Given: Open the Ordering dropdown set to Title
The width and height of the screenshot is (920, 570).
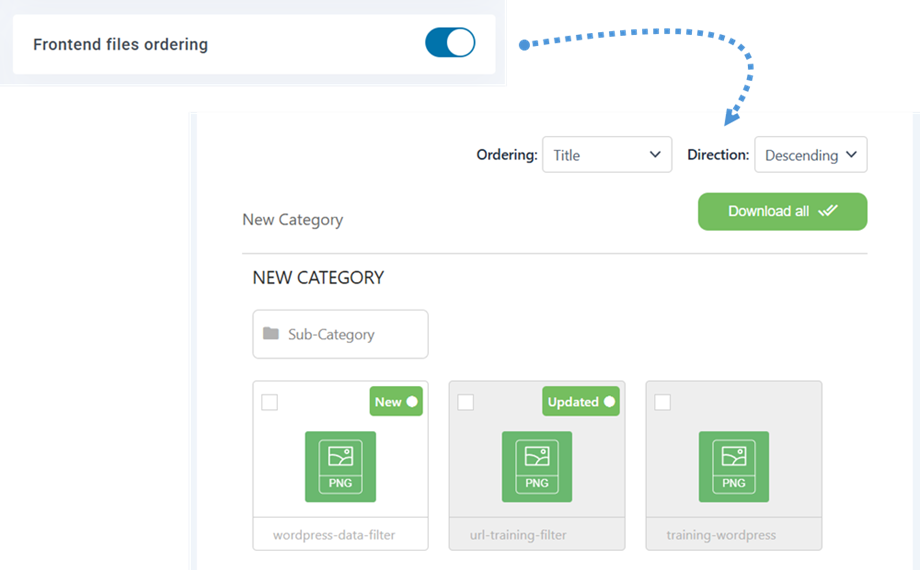Looking at the screenshot, I should tap(606, 155).
